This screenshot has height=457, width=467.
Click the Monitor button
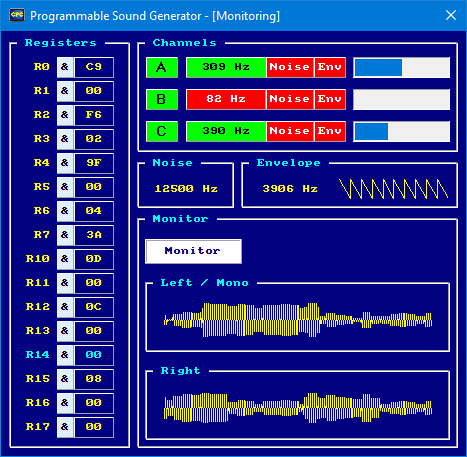(x=193, y=251)
